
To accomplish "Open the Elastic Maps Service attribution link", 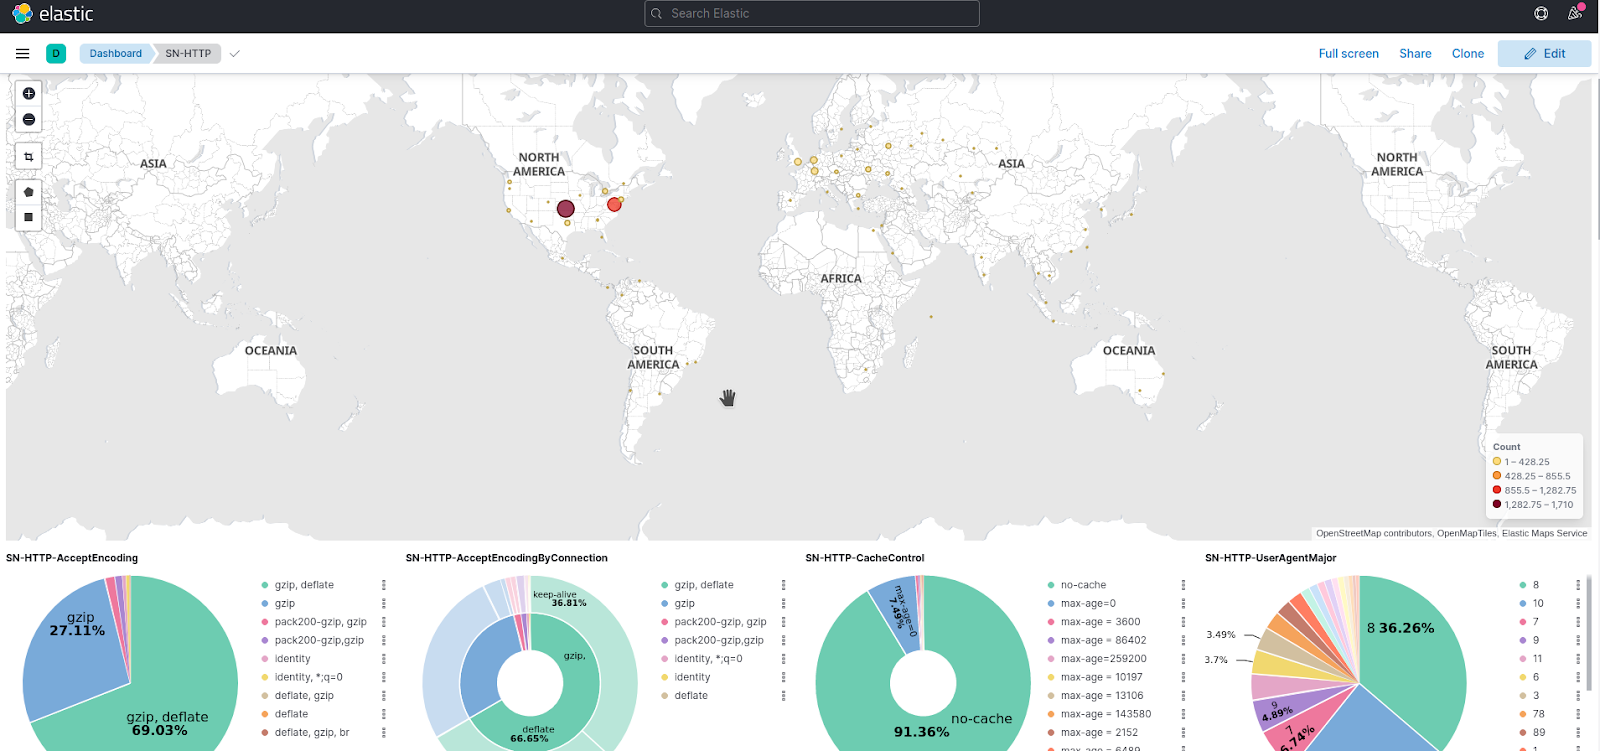I will tap(1544, 534).
